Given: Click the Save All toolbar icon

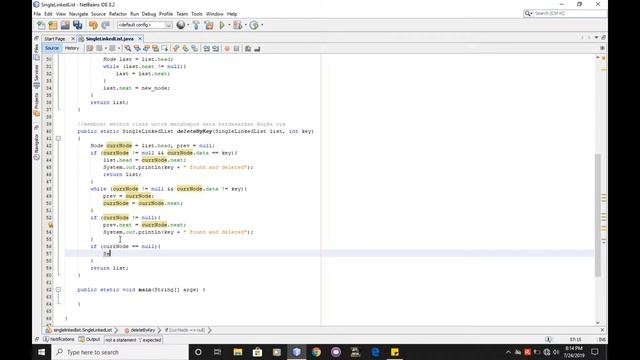Looking at the screenshot, I should click(78, 25).
